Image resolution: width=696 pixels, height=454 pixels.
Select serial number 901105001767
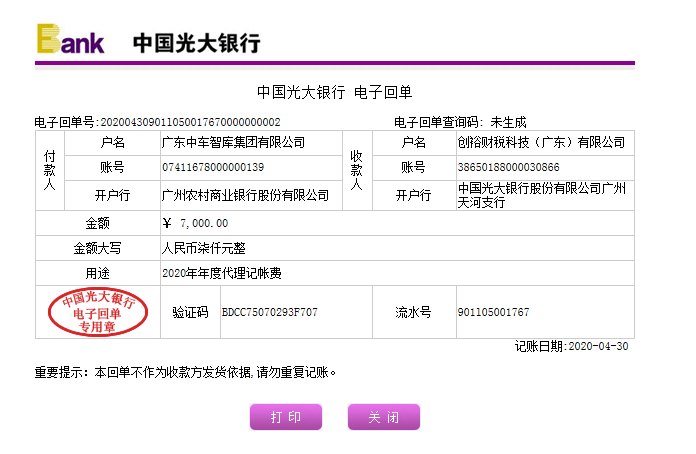point(494,312)
